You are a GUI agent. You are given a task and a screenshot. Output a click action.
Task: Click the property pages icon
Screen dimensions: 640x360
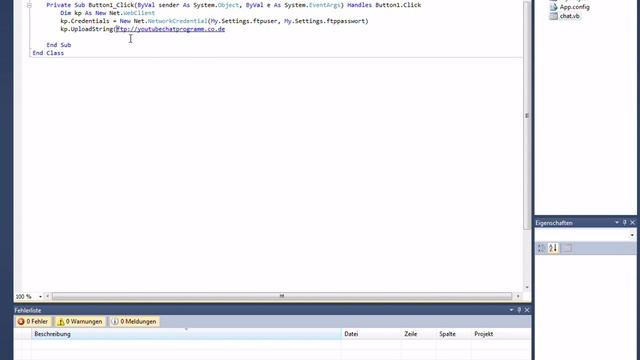tap(567, 248)
